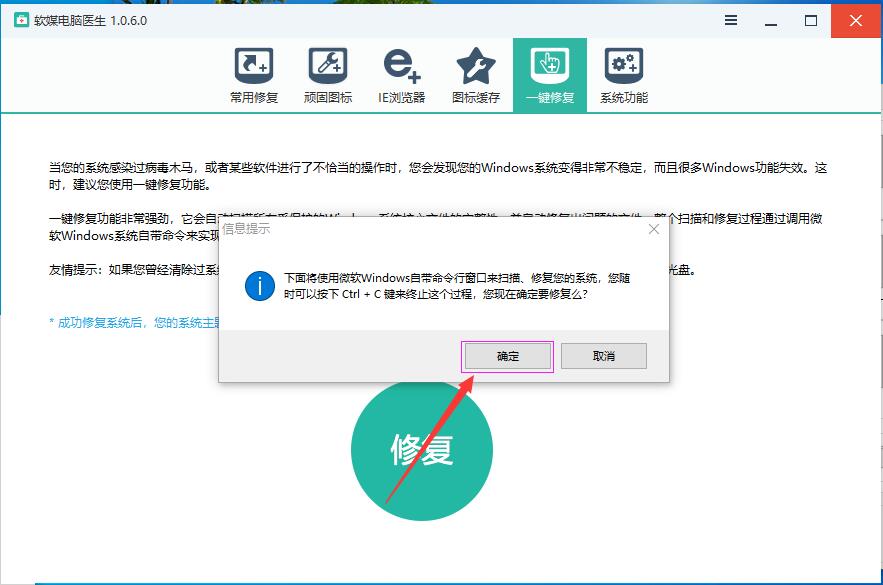Select the 顽固图标 stubborn icons tool
Screen dimensions: 883x585
point(327,75)
